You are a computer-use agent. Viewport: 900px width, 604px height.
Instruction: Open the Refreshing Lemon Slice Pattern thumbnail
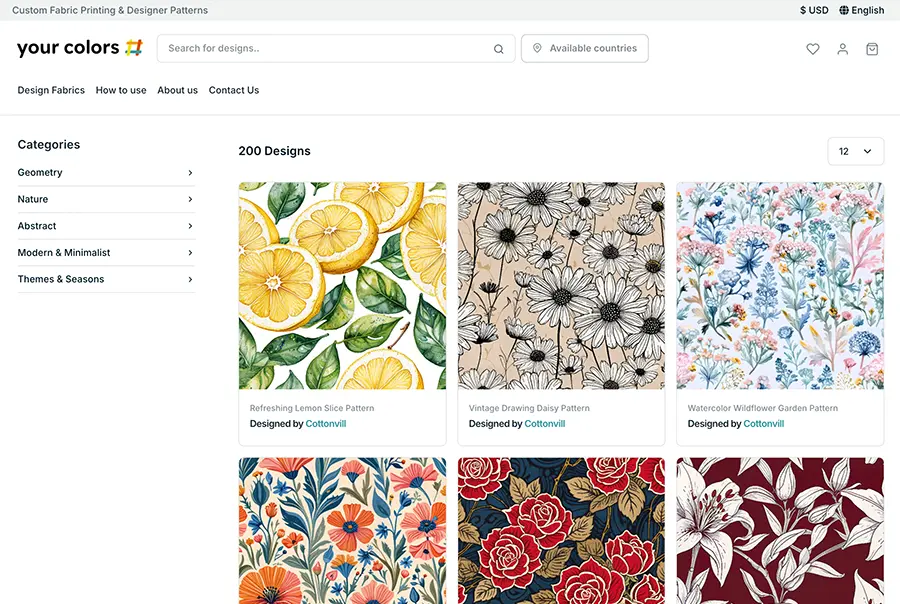tap(343, 286)
